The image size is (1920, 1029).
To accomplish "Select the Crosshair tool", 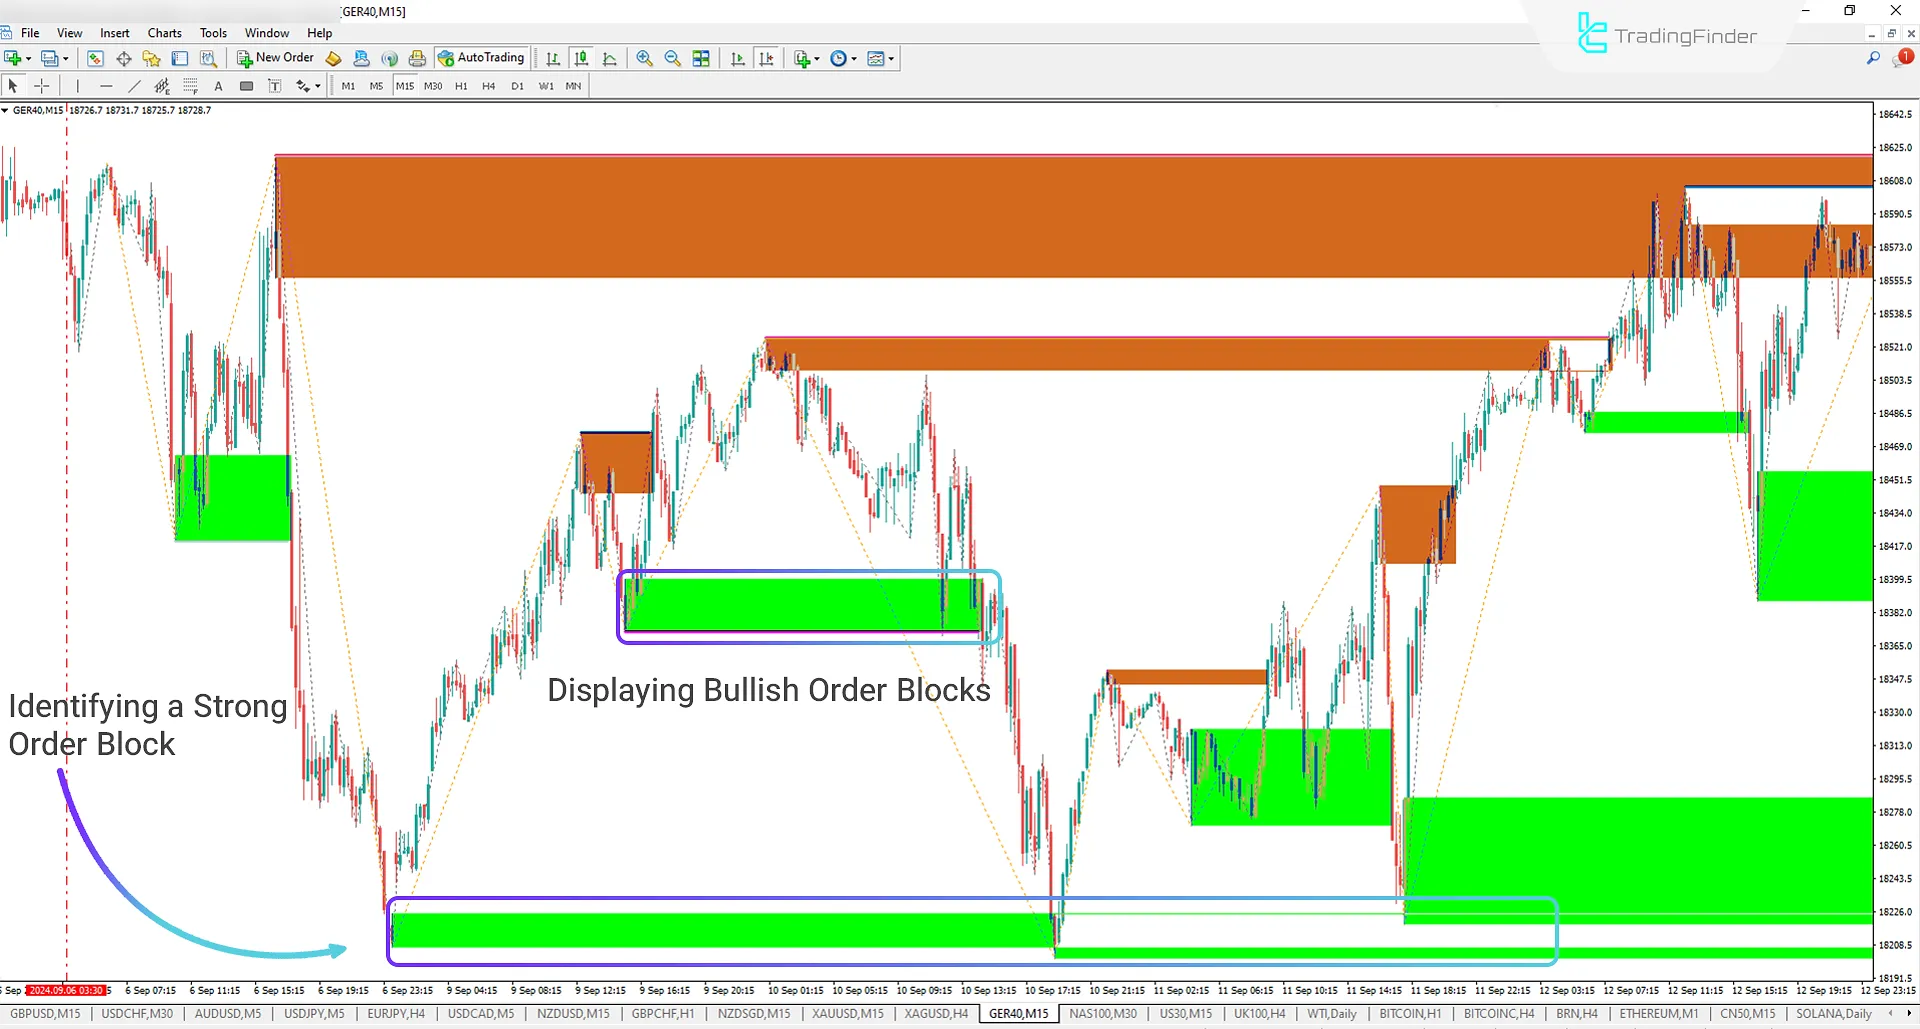I will pyautogui.click(x=42, y=86).
